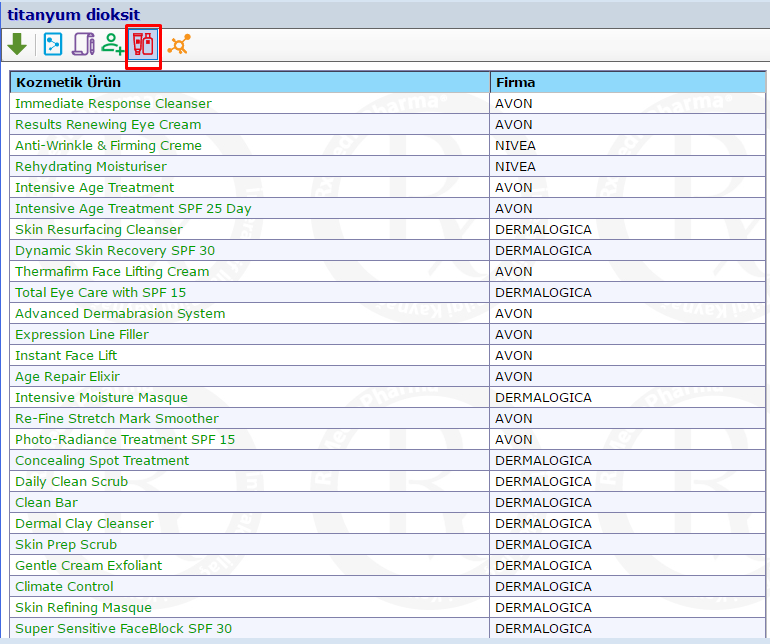Click Intensive Age Treatment SPF 25 Day

[x=133, y=208]
